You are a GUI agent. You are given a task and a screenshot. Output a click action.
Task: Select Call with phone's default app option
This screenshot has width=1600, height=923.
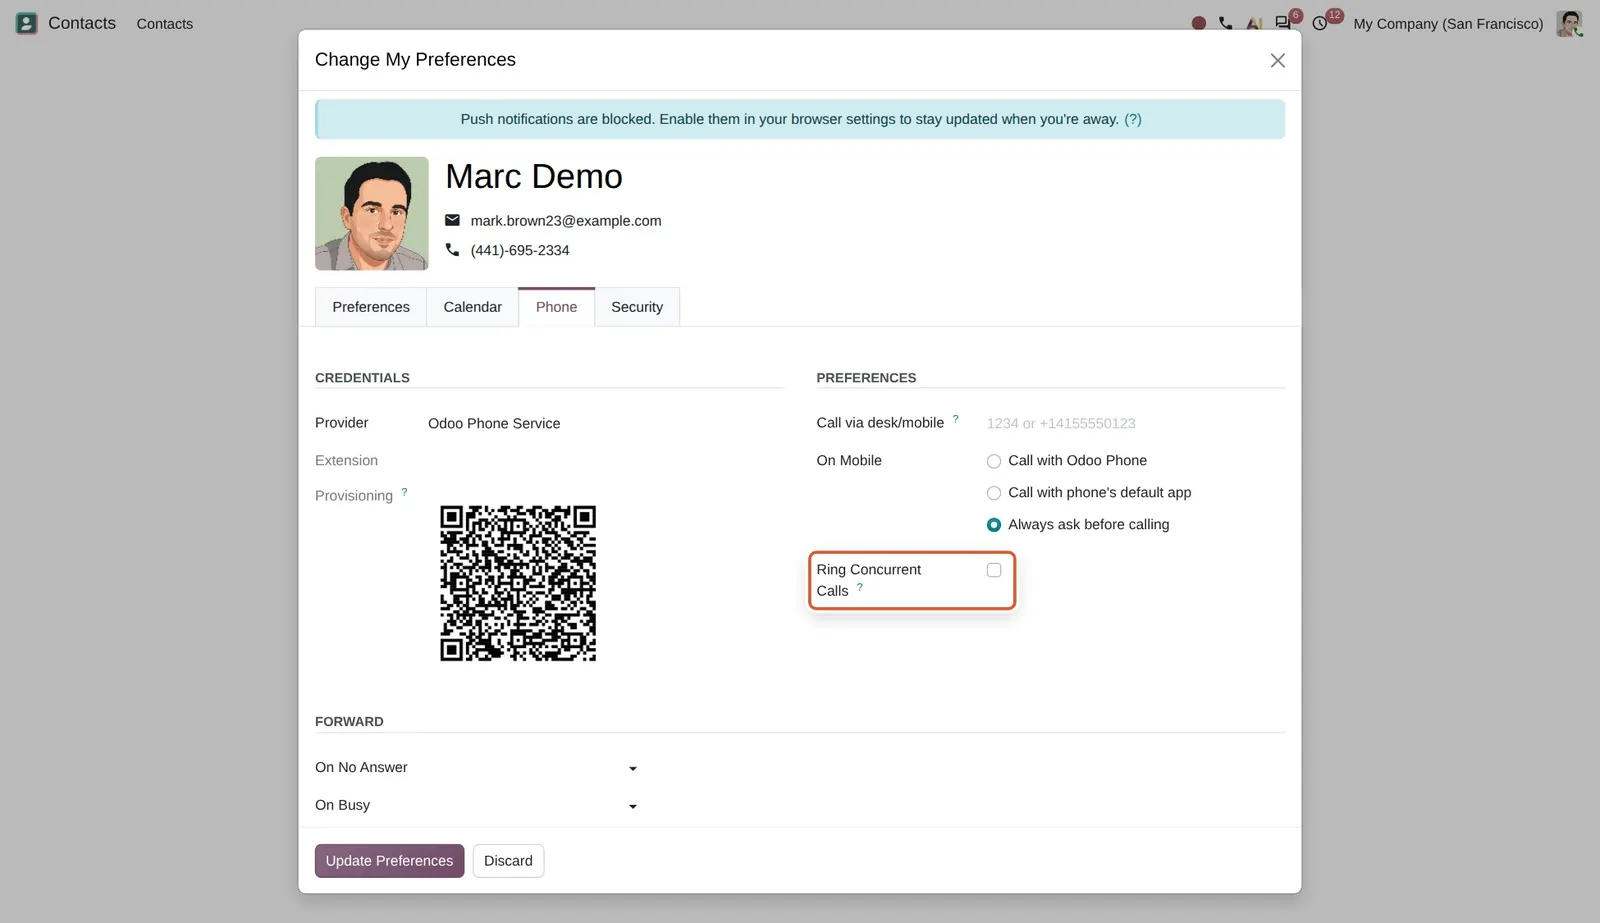993,493
